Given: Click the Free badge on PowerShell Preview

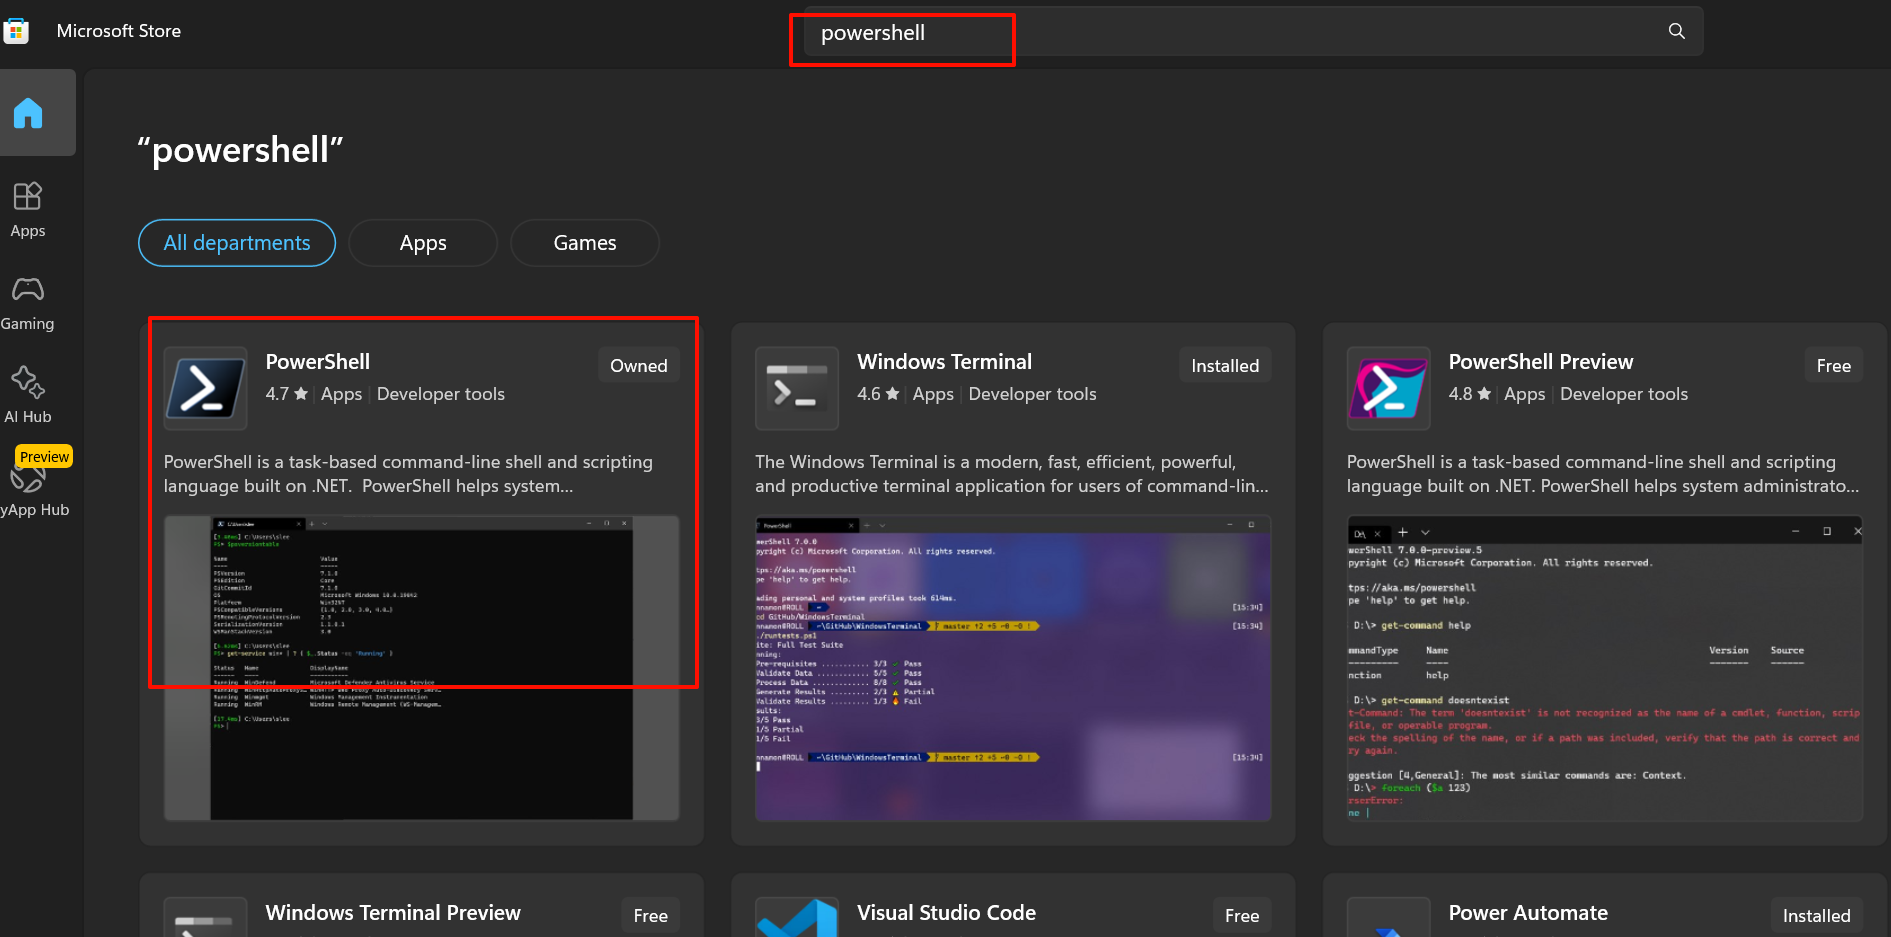Looking at the screenshot, I should (1833, 365).
